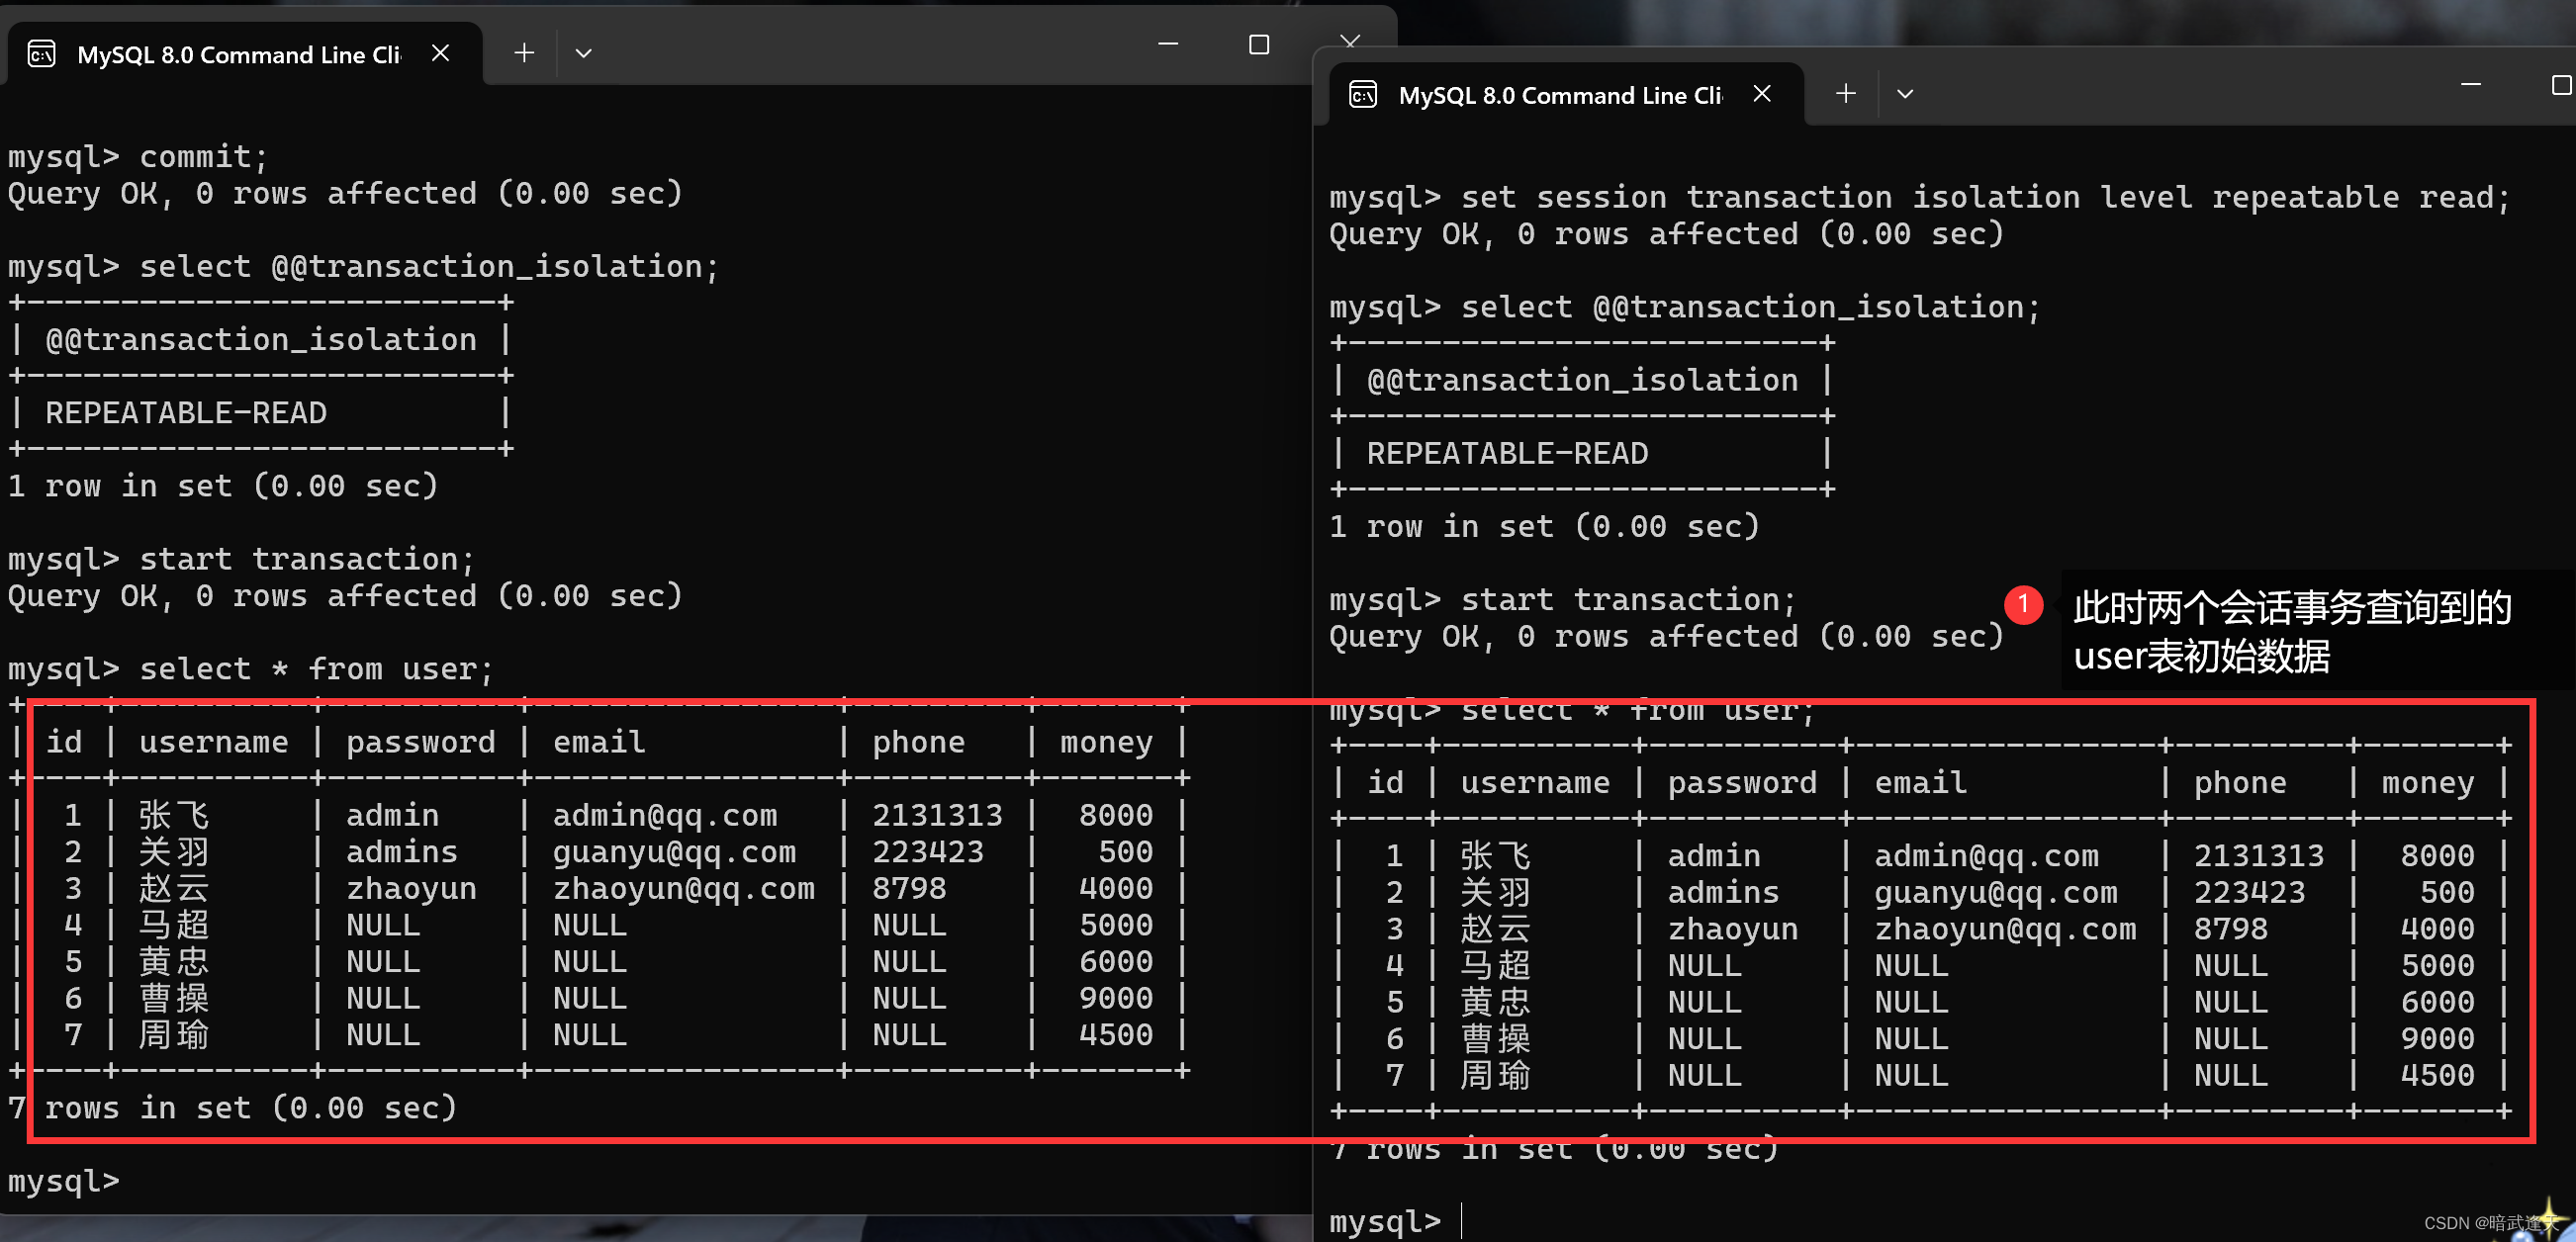The image size is (2576, 1242).
Task: Select the right MySQL 8.0 Command Line tab
Action: coord(1559,96)
